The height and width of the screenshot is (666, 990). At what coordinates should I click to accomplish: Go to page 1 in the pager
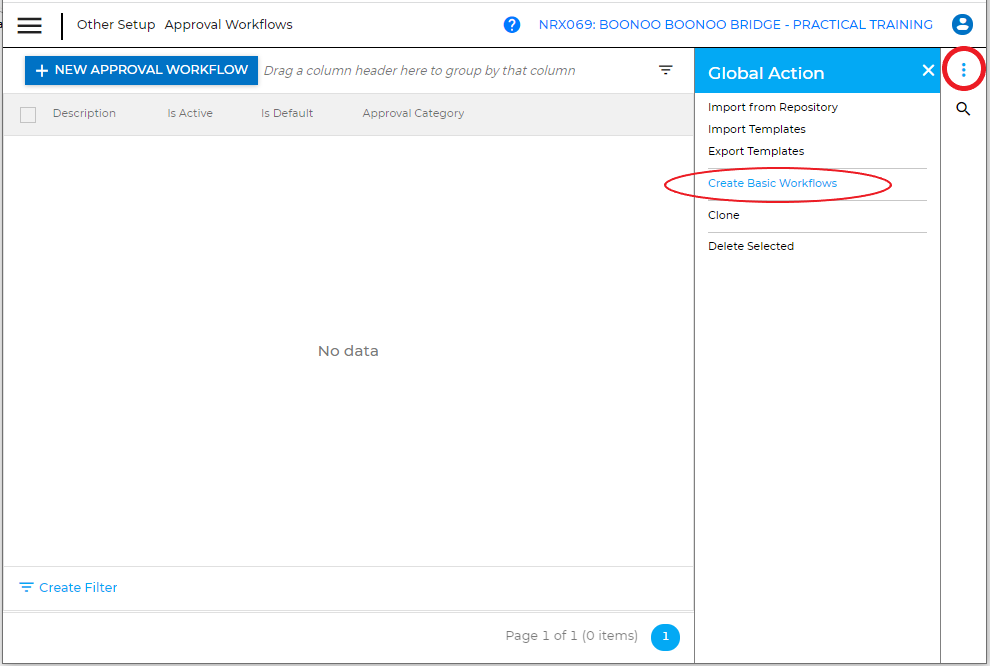(x=665, y=637)
